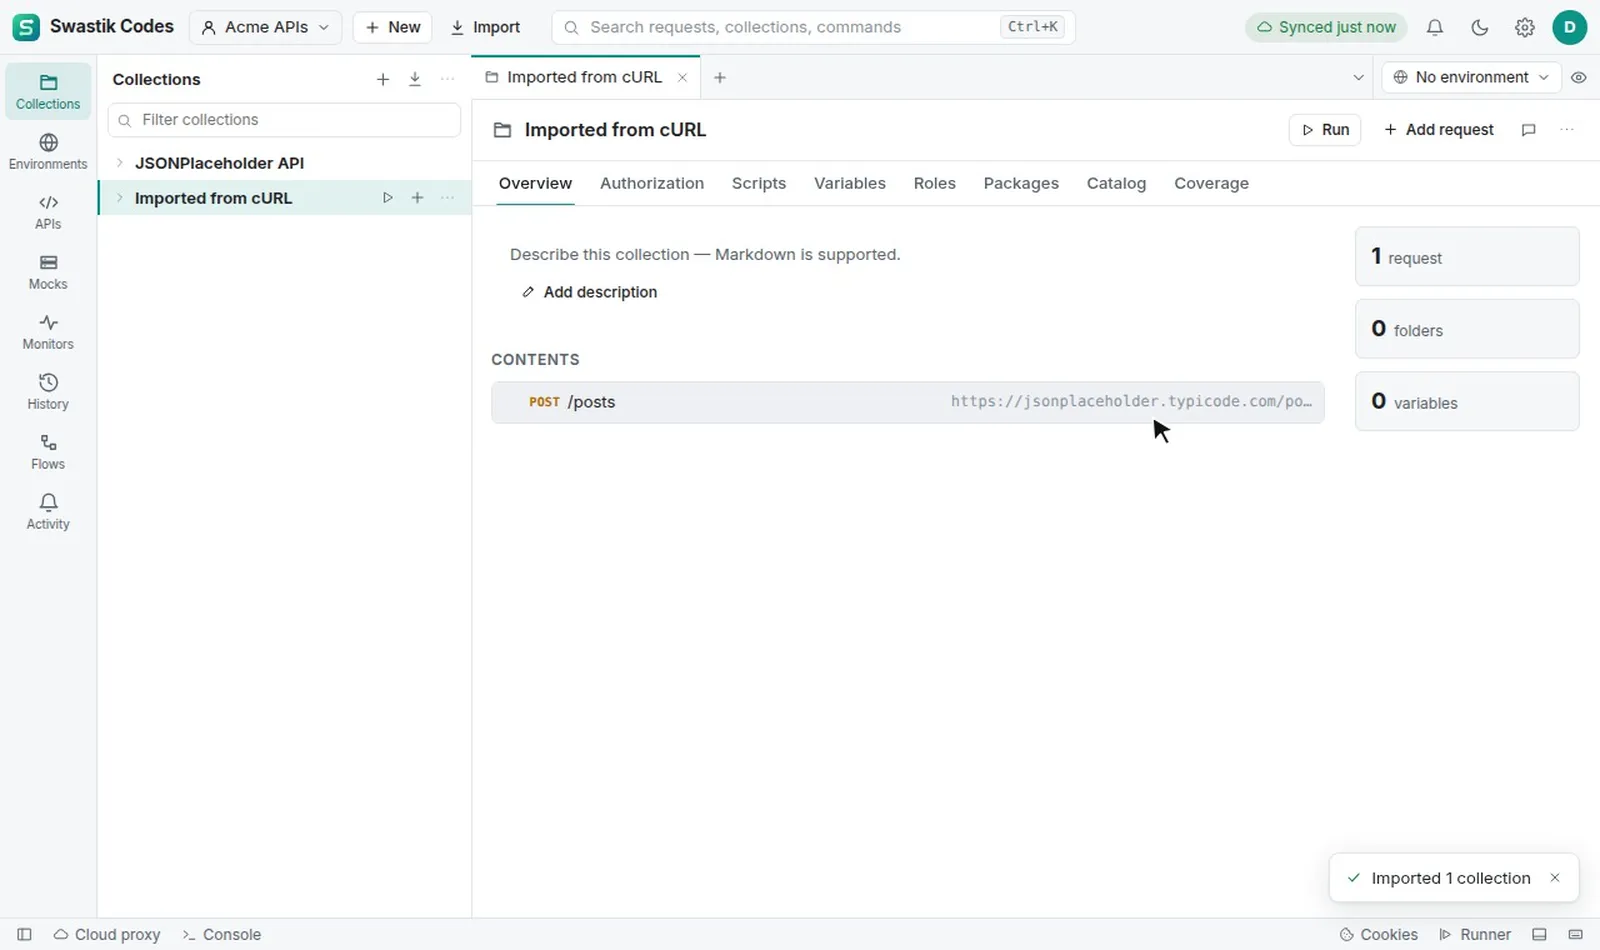Open the No environment selector dropdown
Image resolution: width=1600 pixels, height=950 pixels.
pos(1471,77)
